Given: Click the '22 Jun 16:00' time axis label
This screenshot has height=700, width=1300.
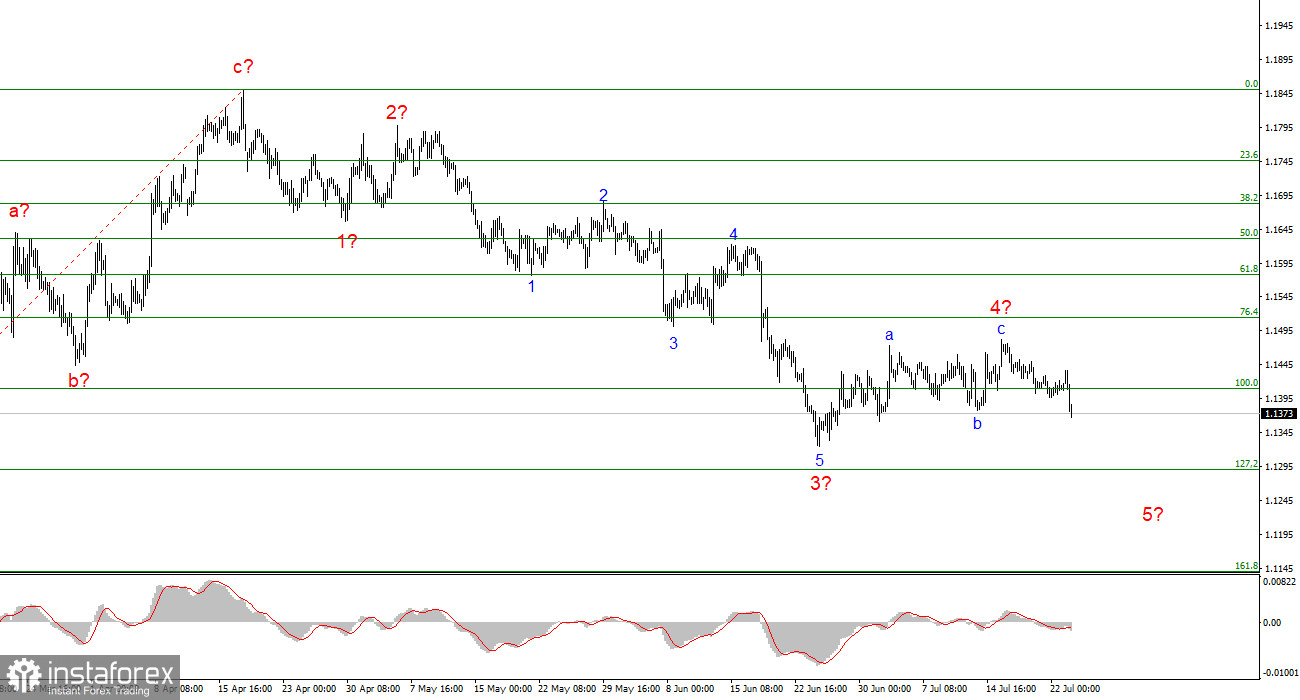Looking at the screenshot, I should [x=821, y=689].
